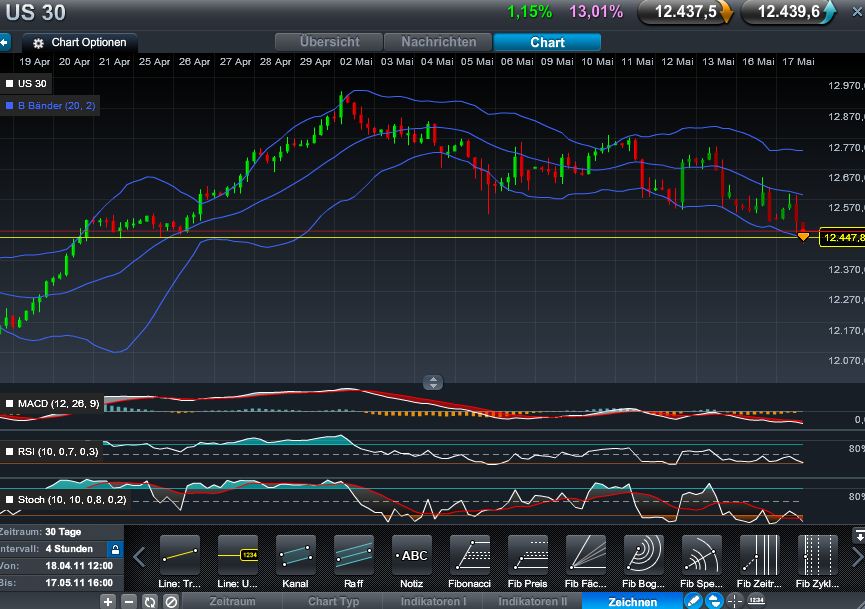Show previous drawing tools with left chevron
The width and height of the screenshot is (865, 609).
click(x=140, y=557)
